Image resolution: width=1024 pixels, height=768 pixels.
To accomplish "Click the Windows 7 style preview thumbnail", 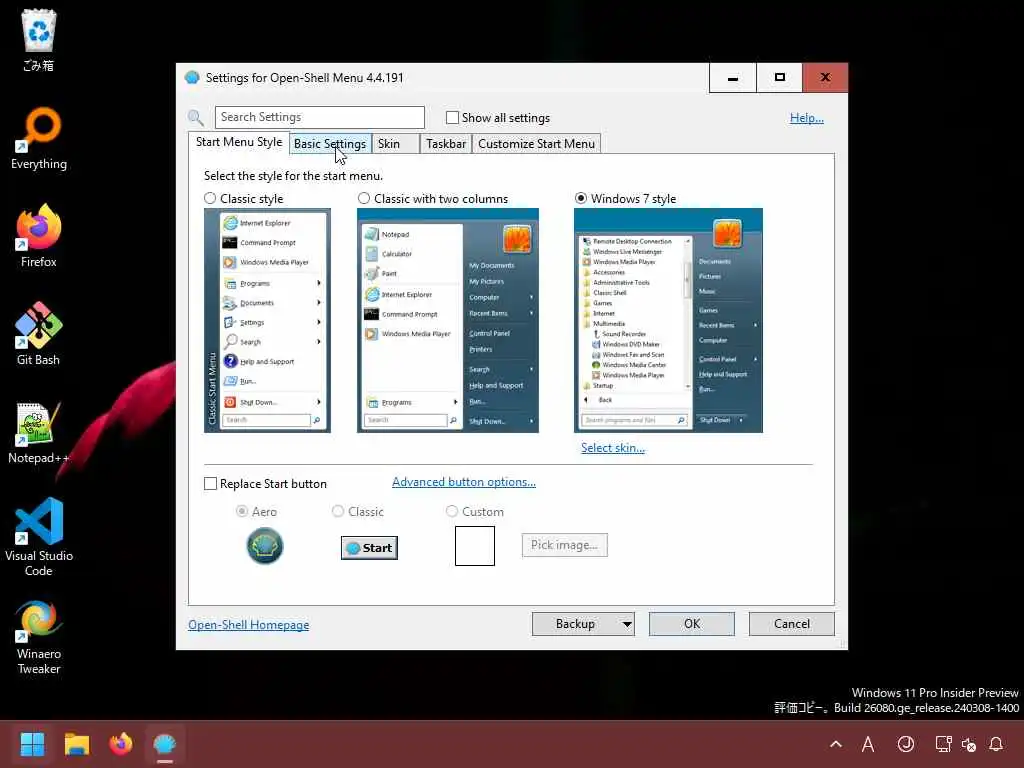I will (x=668, y=320).
